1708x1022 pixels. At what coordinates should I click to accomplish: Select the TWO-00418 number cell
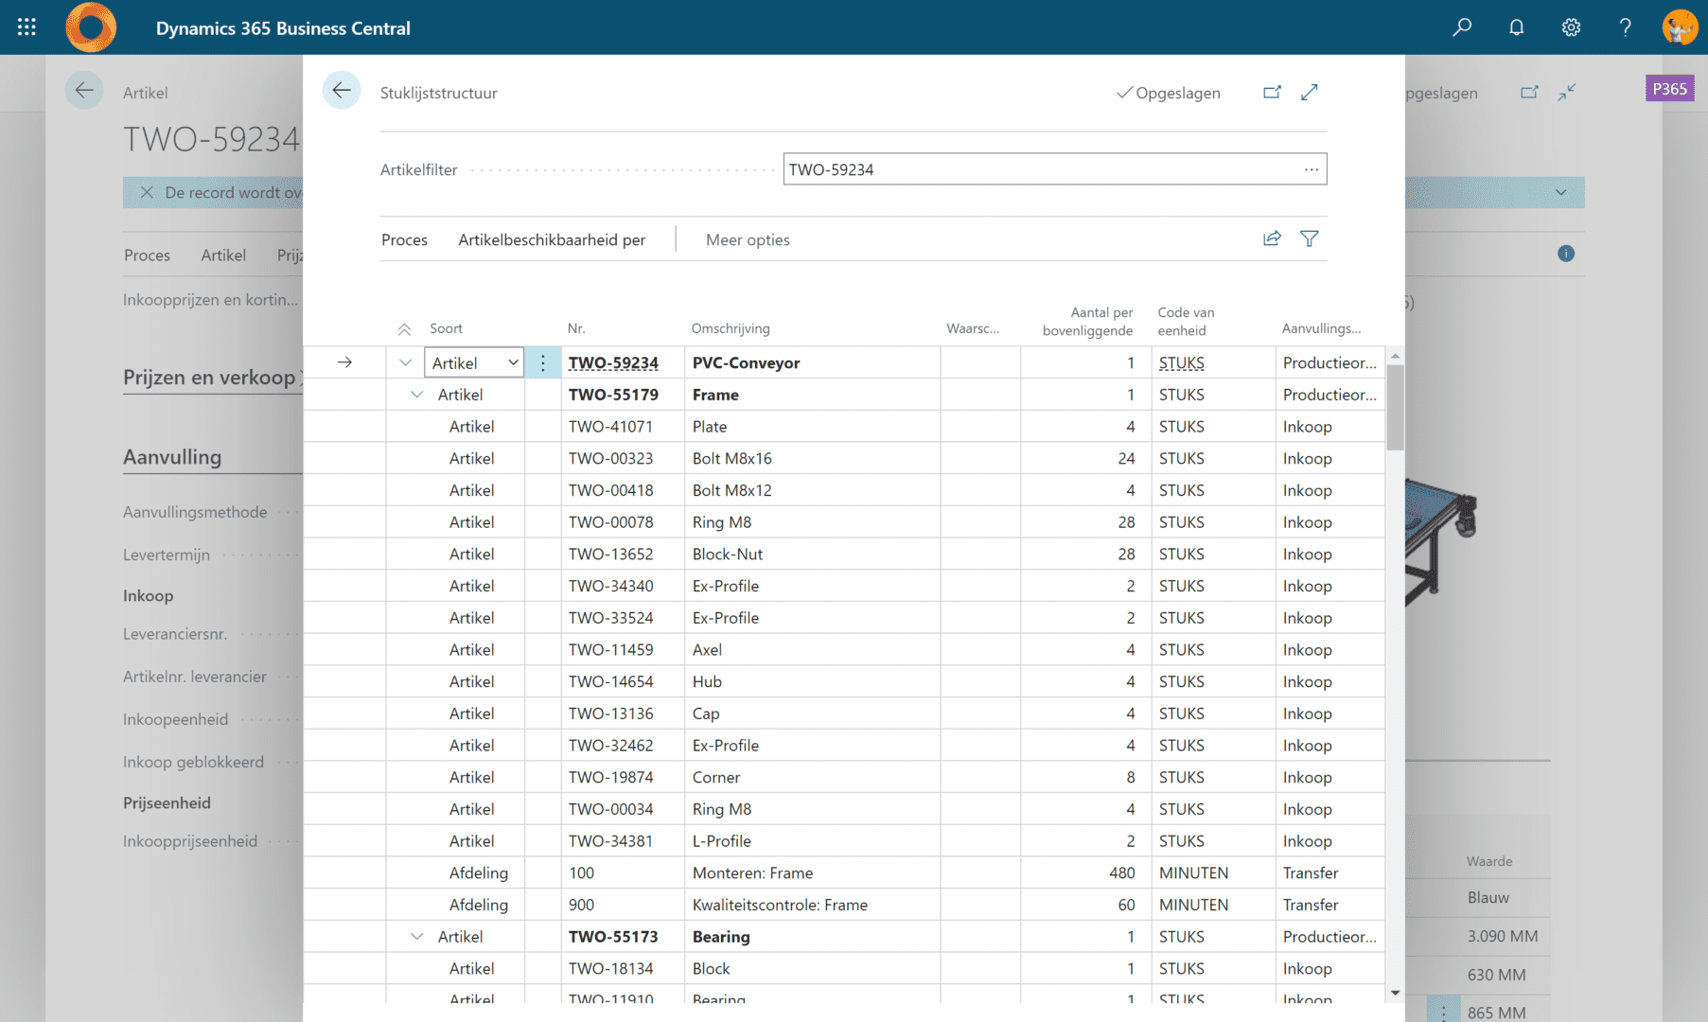click(x=623, y=491)
